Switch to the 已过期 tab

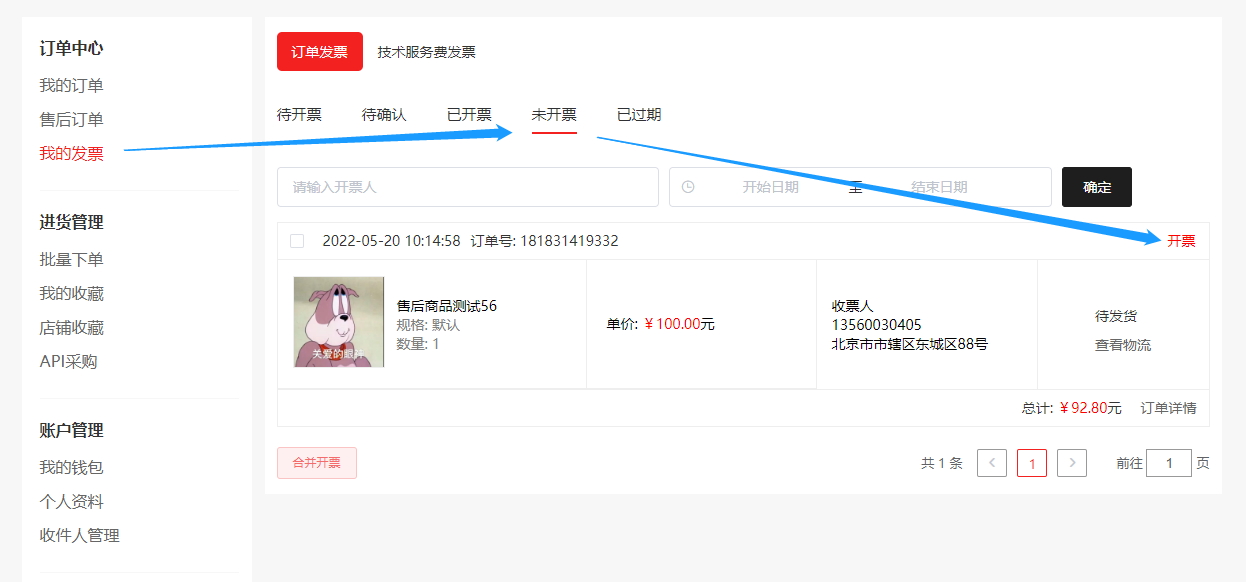click(638, 115)
